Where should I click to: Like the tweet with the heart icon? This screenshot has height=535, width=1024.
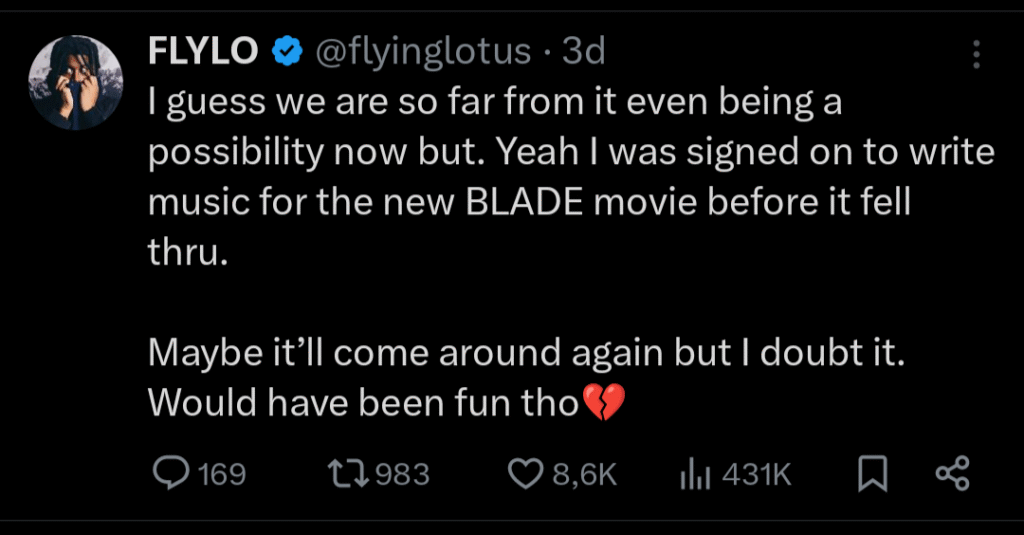coord(524,474)
